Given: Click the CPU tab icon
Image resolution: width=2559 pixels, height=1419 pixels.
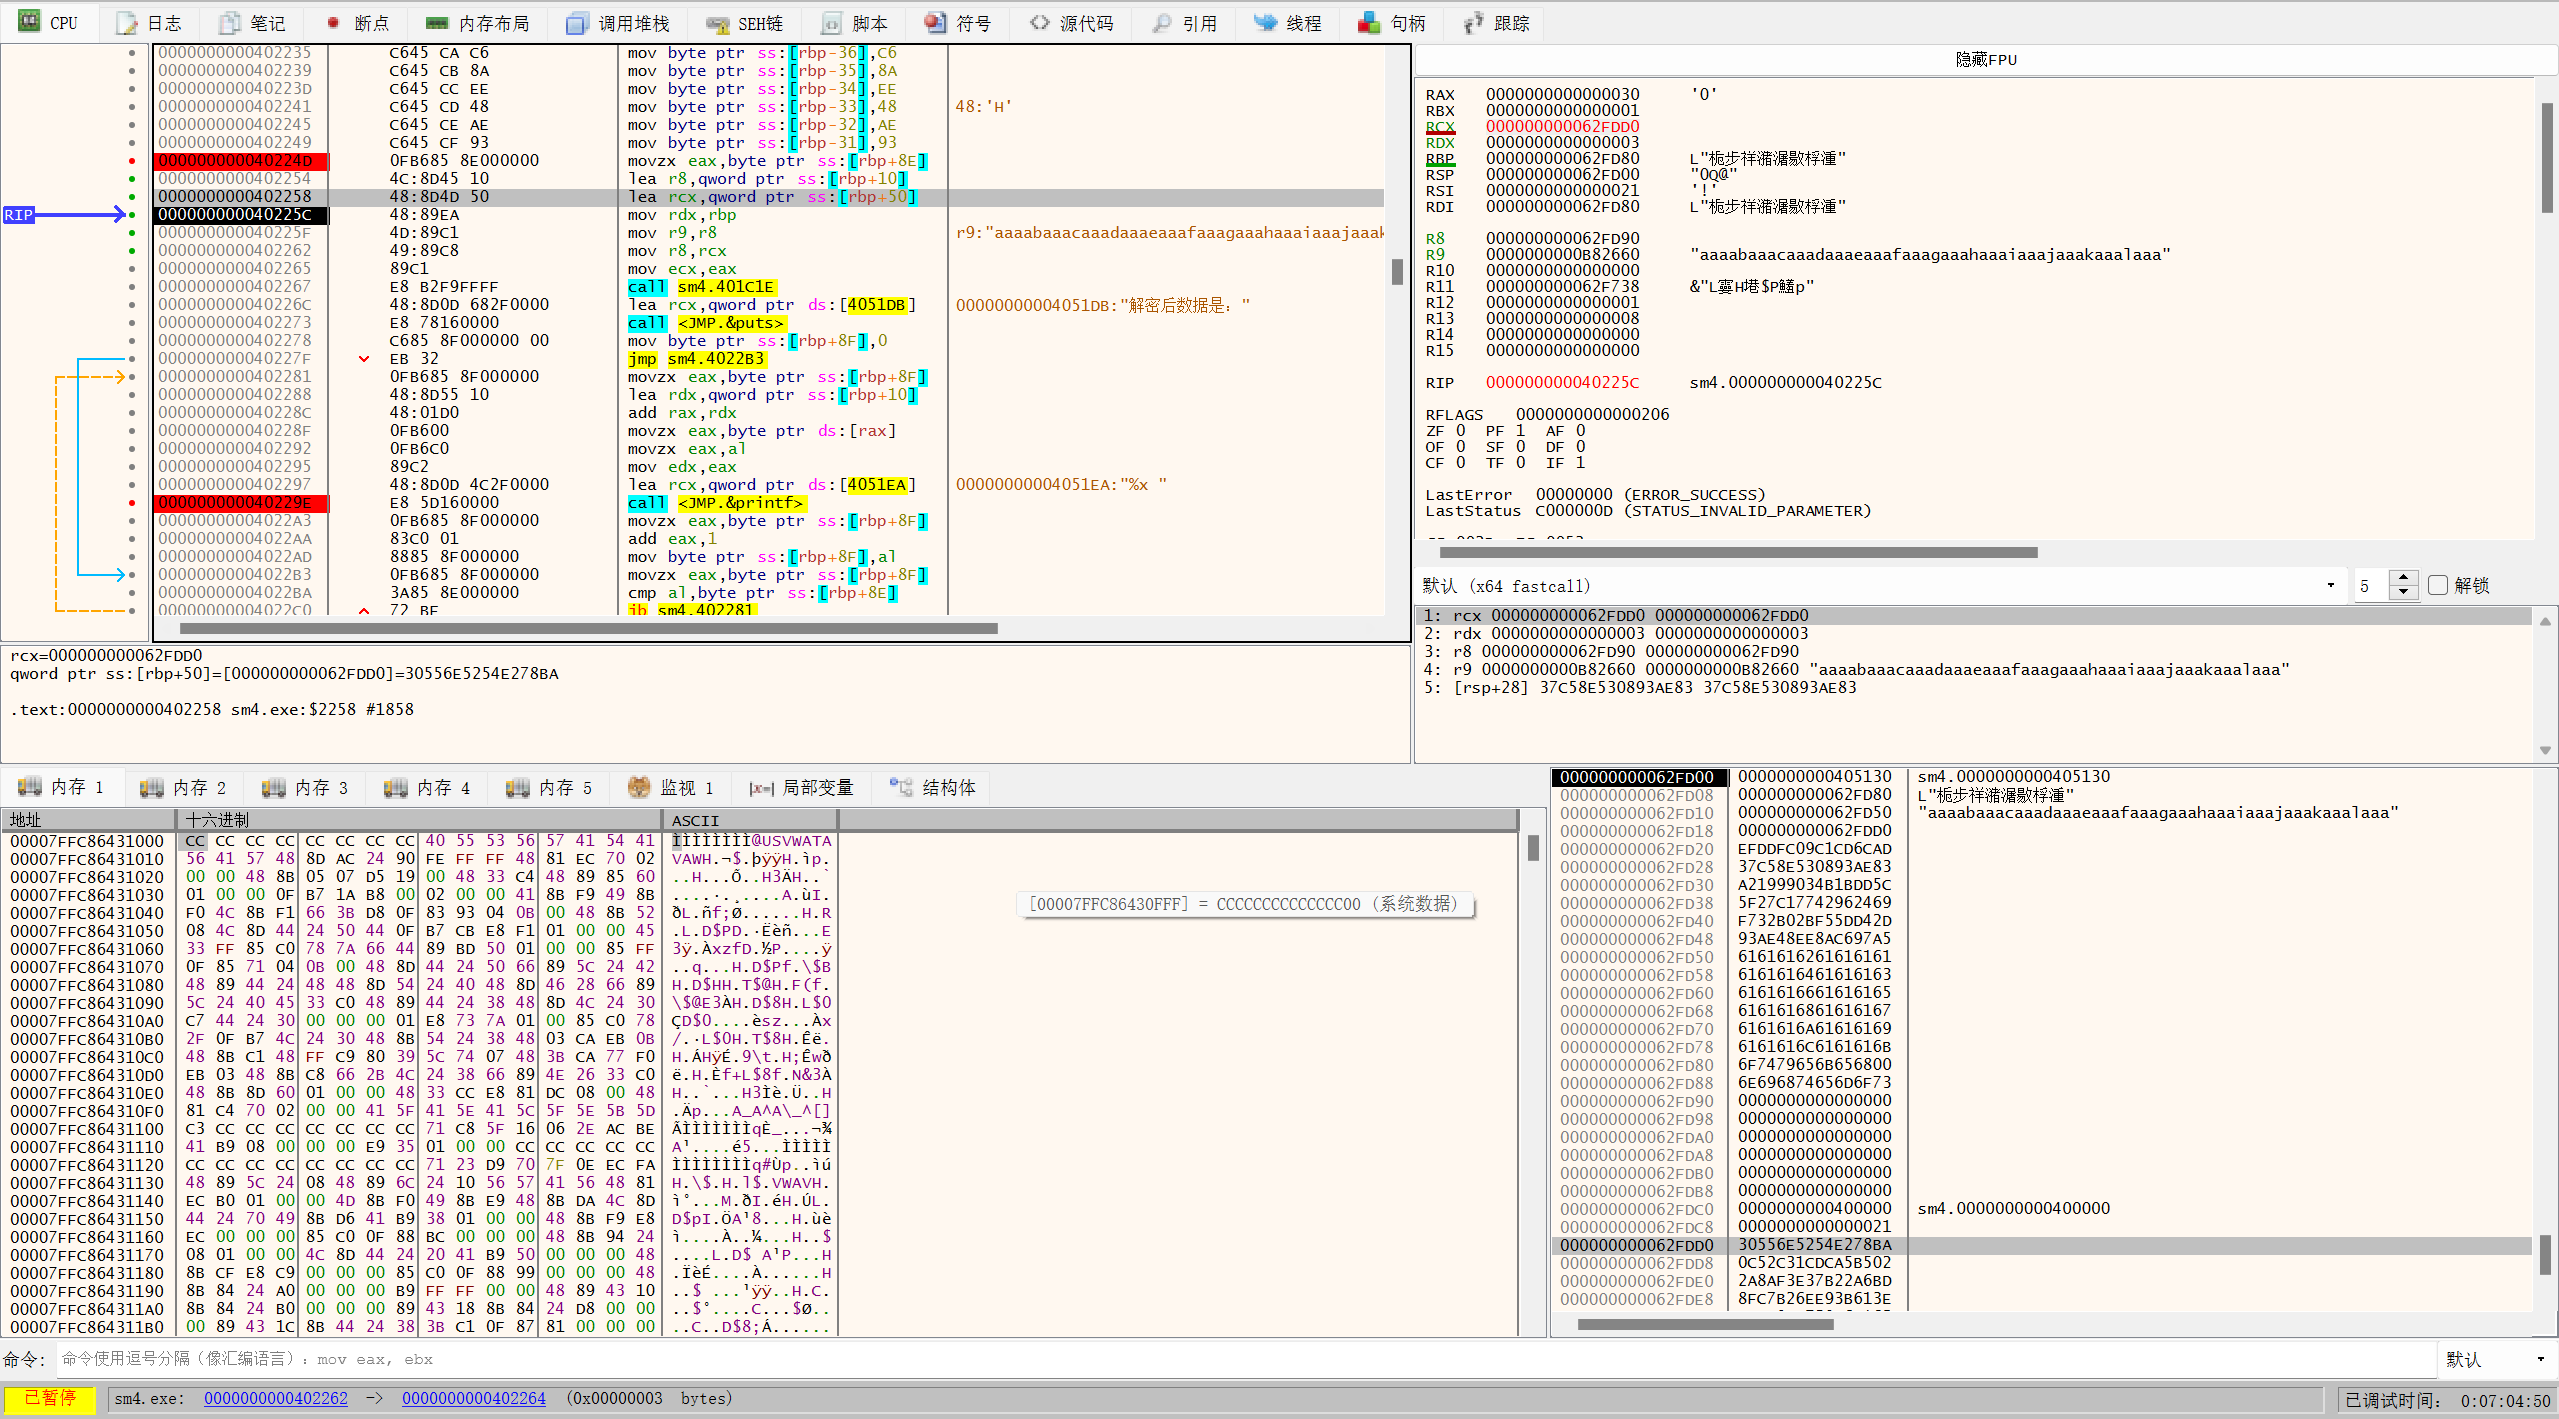Looking at the screenshot, I should (x=29, y=22).
